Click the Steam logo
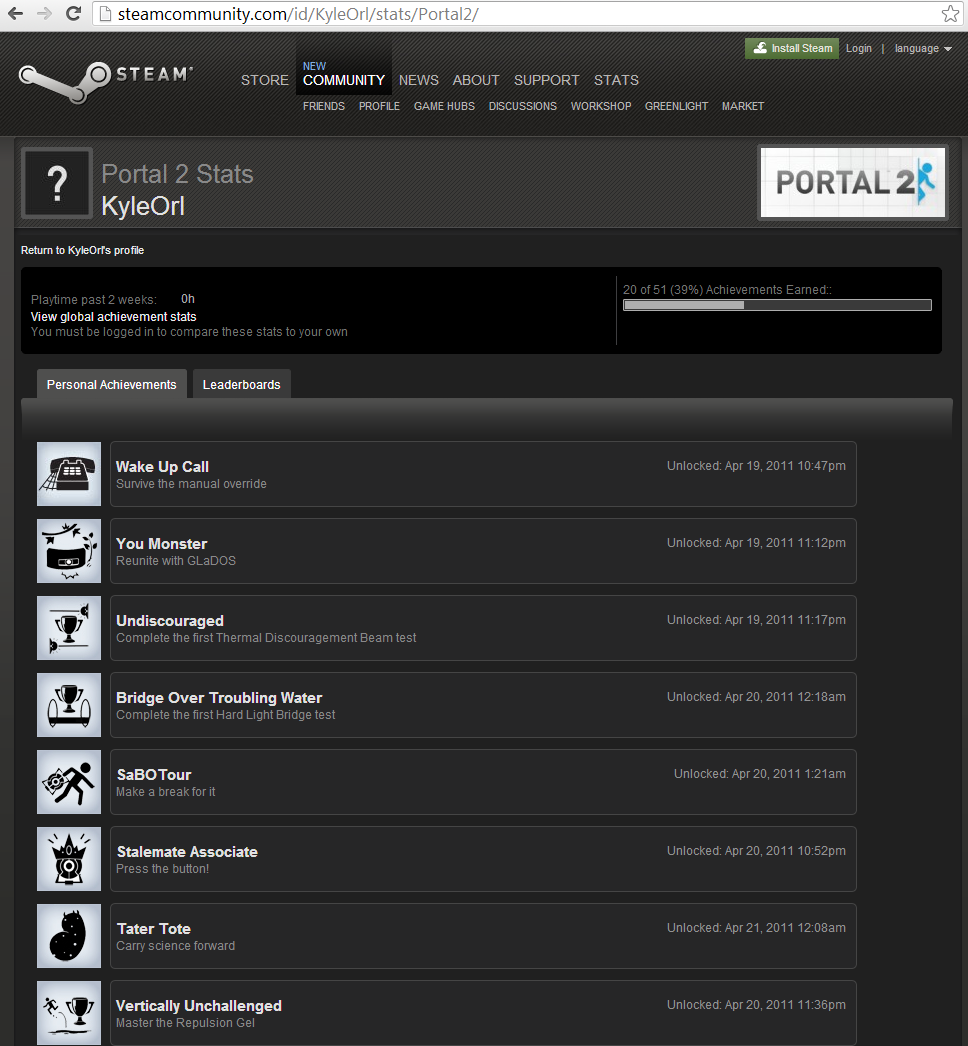Viewport: 968px width, 1046px height. pyautogui.click(x=106, y=81)
